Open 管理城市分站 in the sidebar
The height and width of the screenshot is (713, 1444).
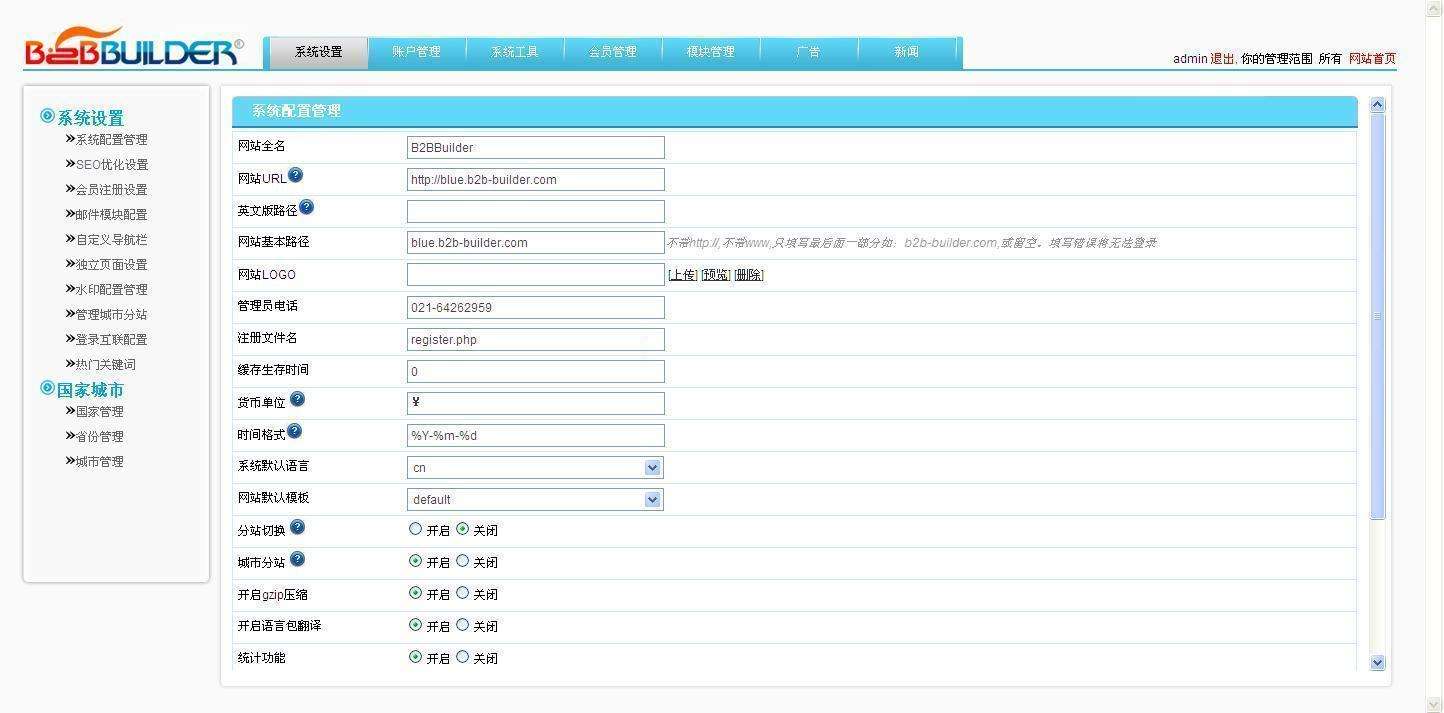[x=111, y=315]
